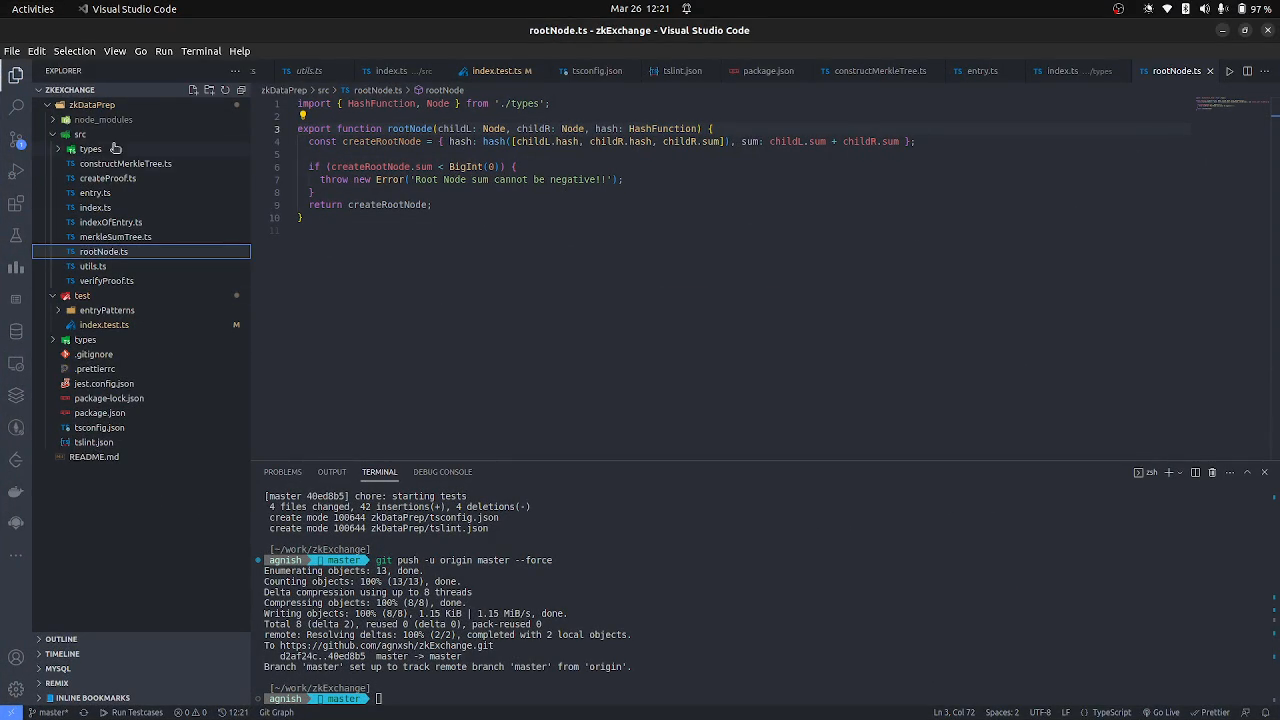1280x720 pixels.
Task: Click Prettier status bar item
Action: [x=1210, y=712]
